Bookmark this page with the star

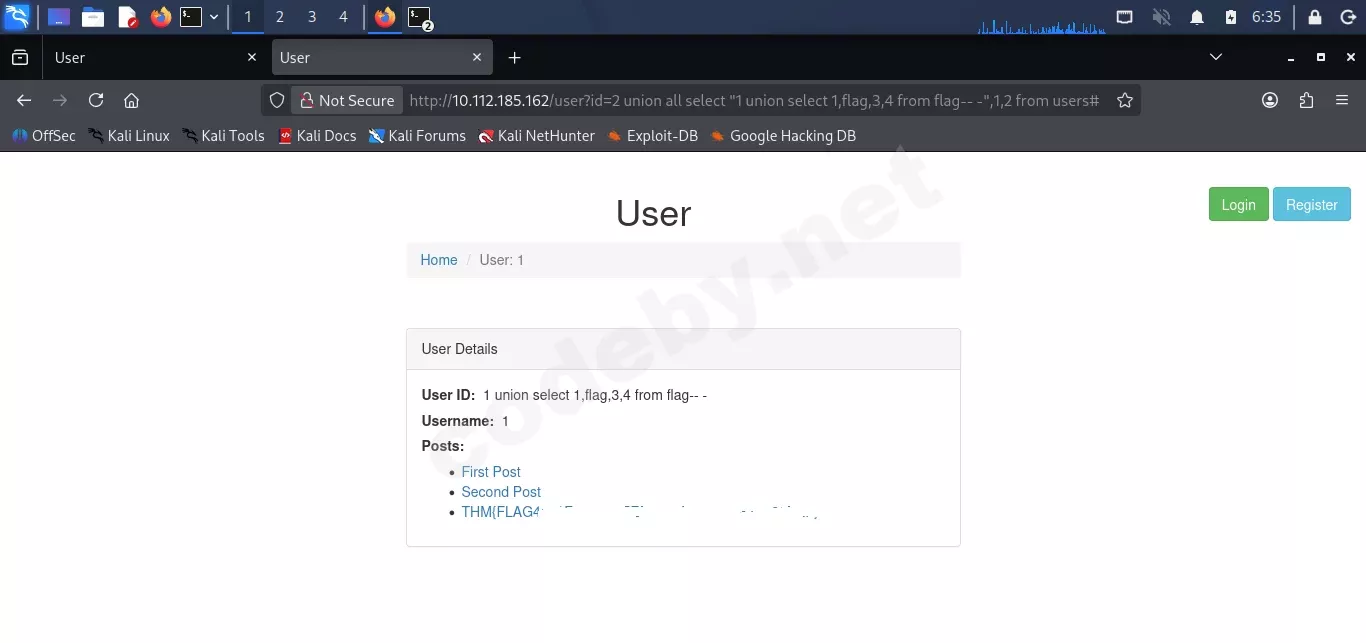pyautogui.click(x=1125, y=100)
